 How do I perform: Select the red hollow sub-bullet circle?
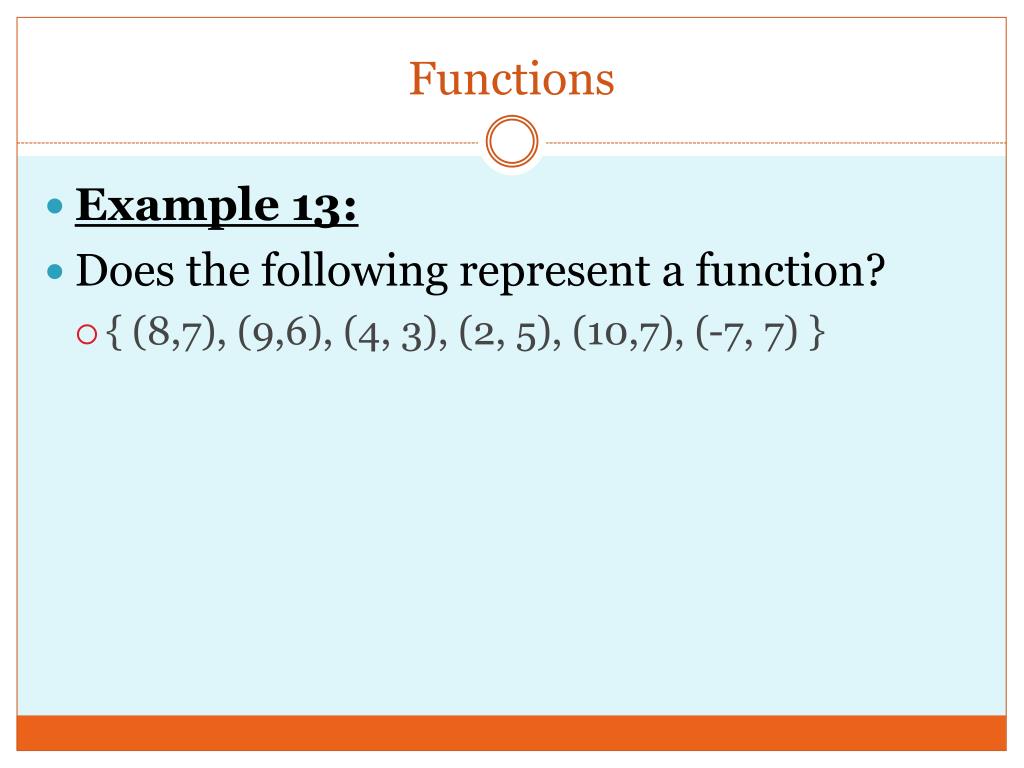(87, 334)
